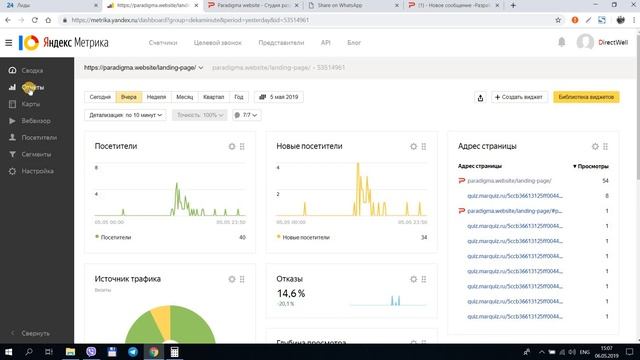Grab the drag handle of Посетители widget
This screenshot has width=640, height=360.
pos(242,147)
